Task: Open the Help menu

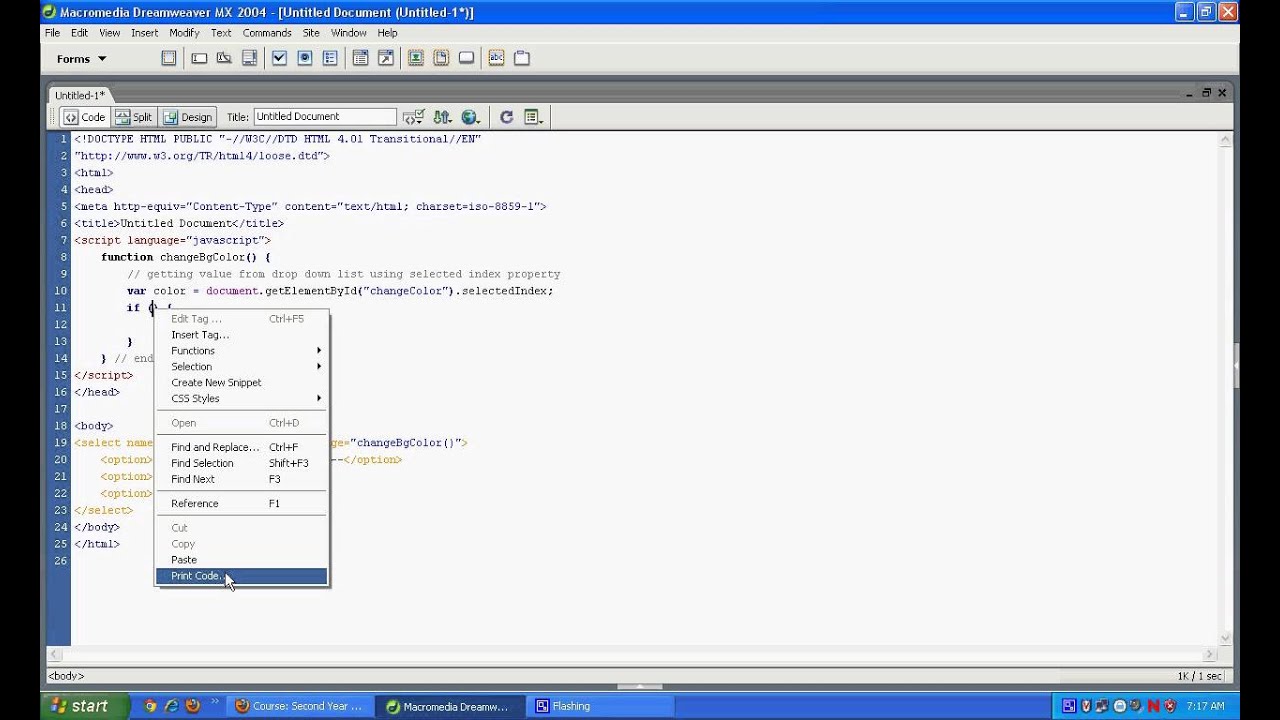Action: (387, 33)
